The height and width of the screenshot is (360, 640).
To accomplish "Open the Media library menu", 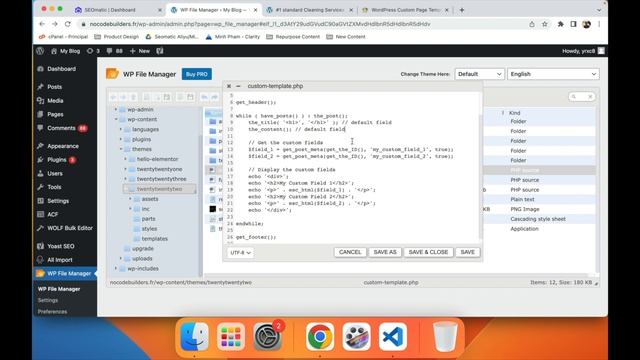I will tap(55, 101).
